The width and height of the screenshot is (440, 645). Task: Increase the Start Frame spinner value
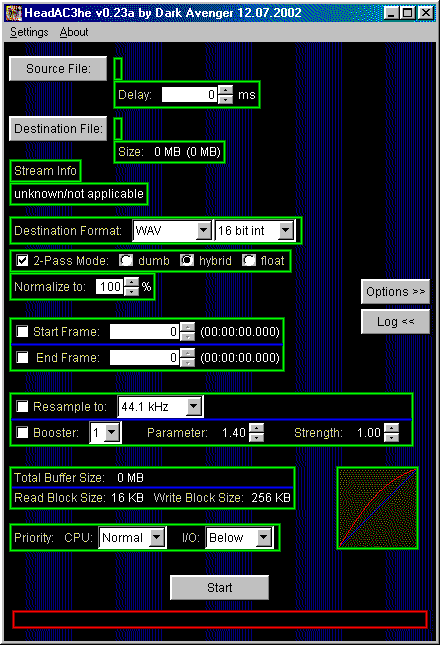click(188, 327)
